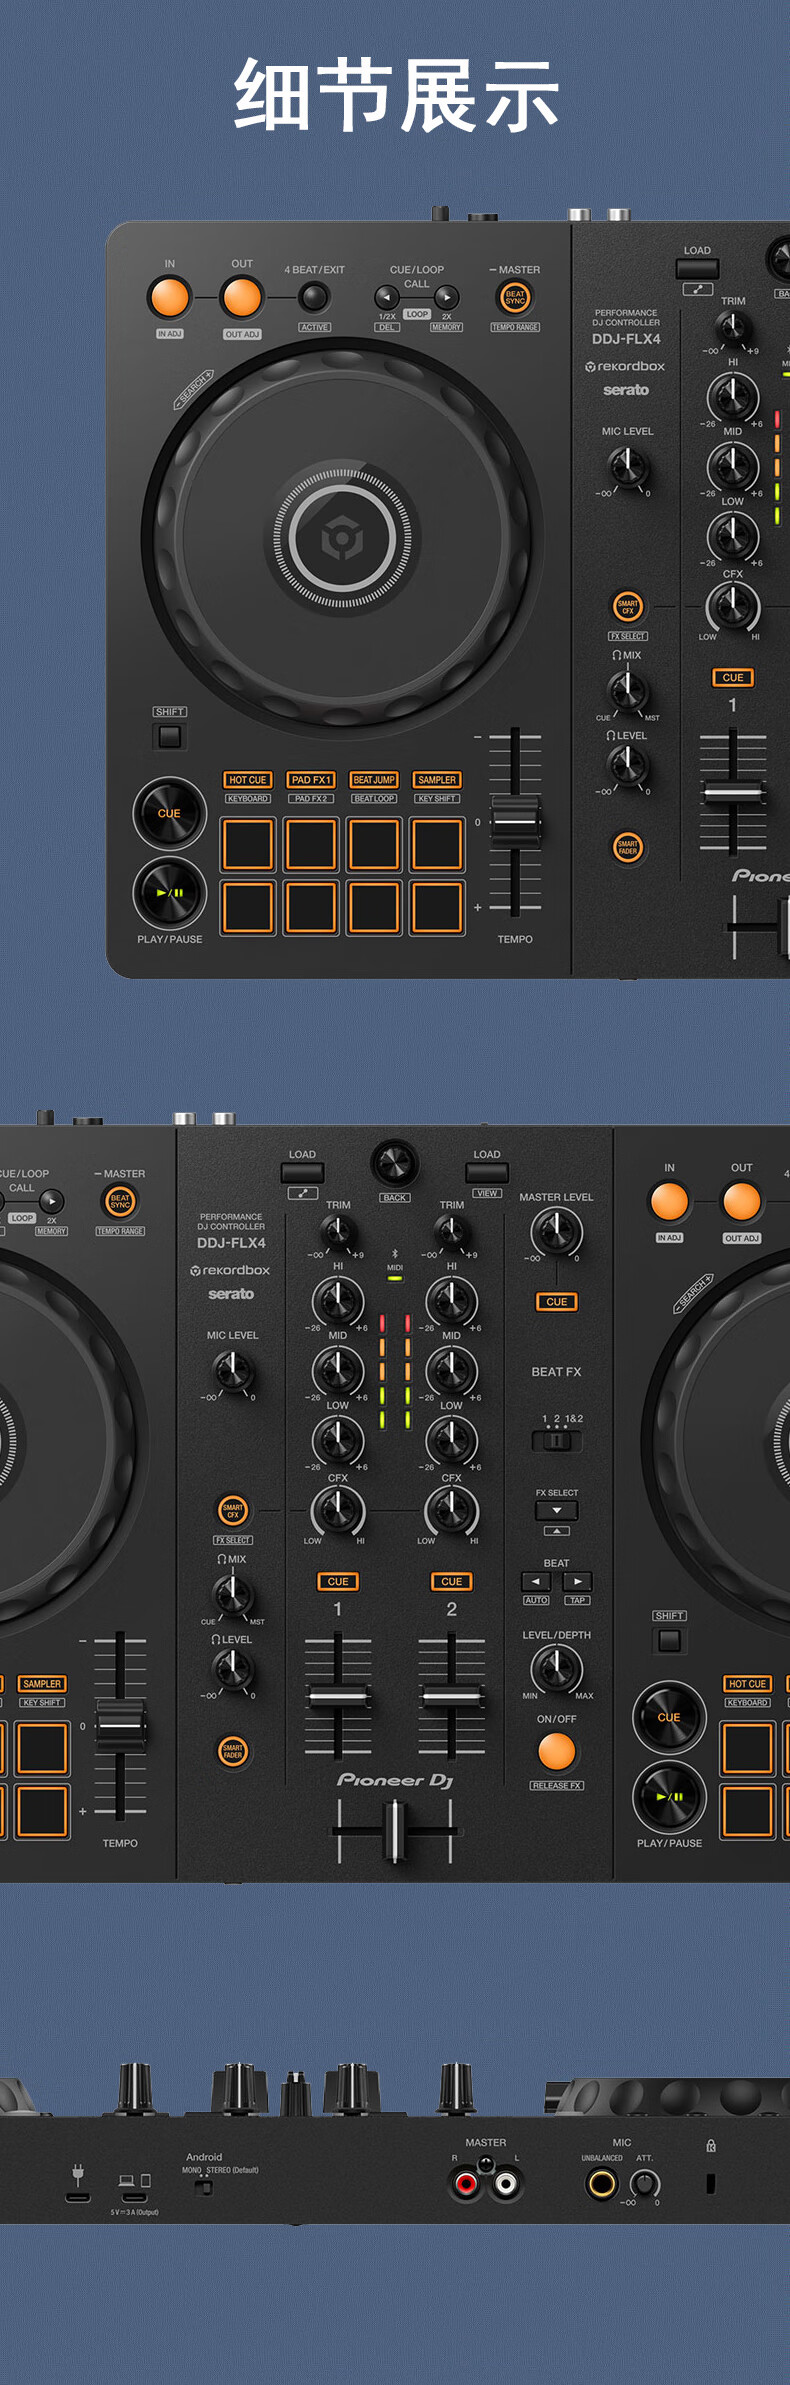Click the Bluetooth MIDI indicator light

point(395,1278)
